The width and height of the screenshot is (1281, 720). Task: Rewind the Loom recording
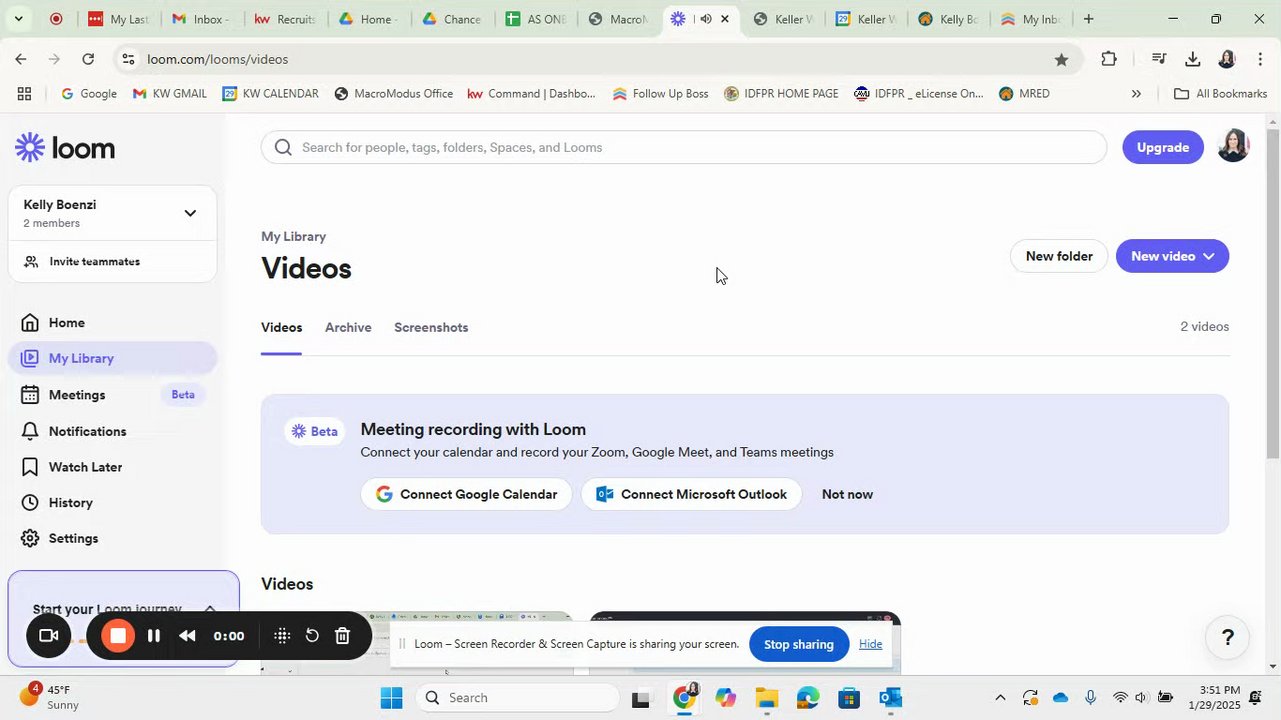click(187, 636)
